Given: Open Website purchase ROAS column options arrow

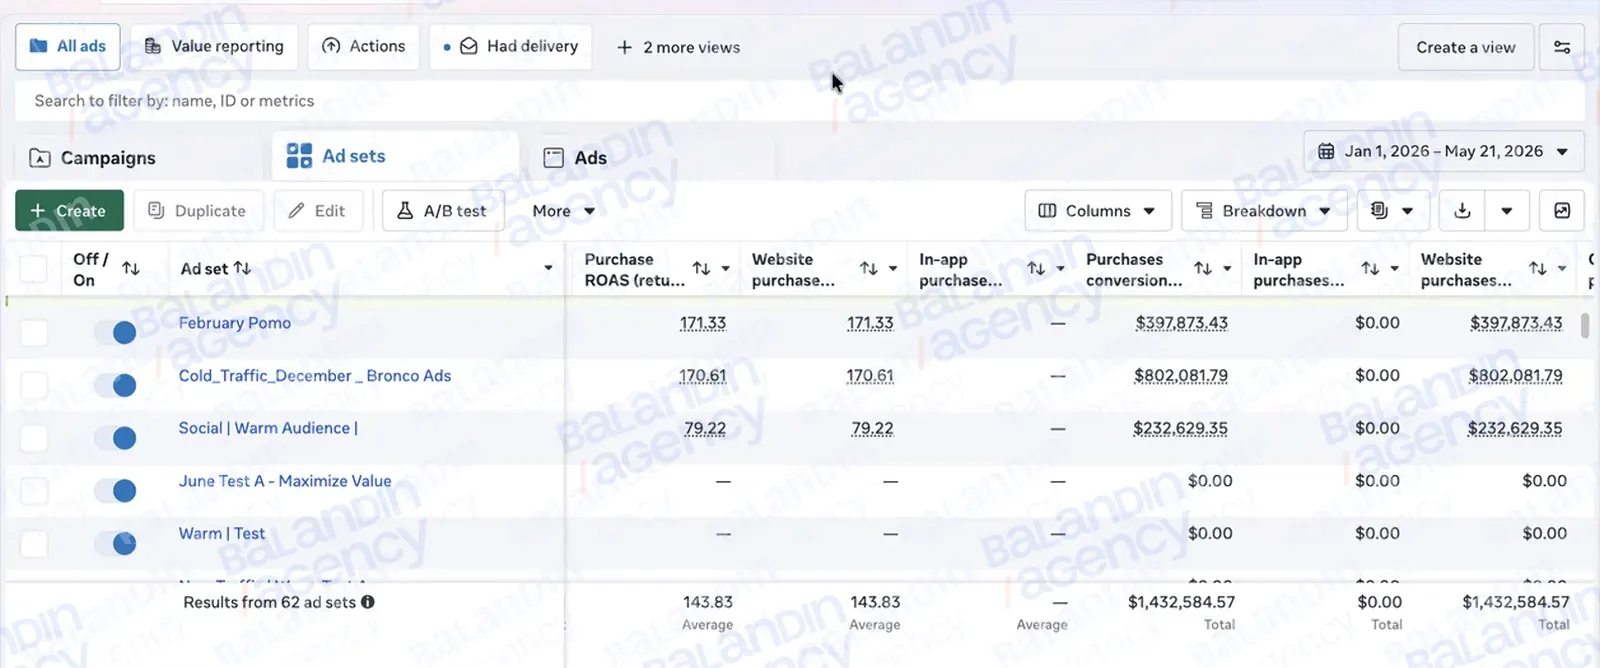Looking at the screenshot, I should (x=893, y=268).
